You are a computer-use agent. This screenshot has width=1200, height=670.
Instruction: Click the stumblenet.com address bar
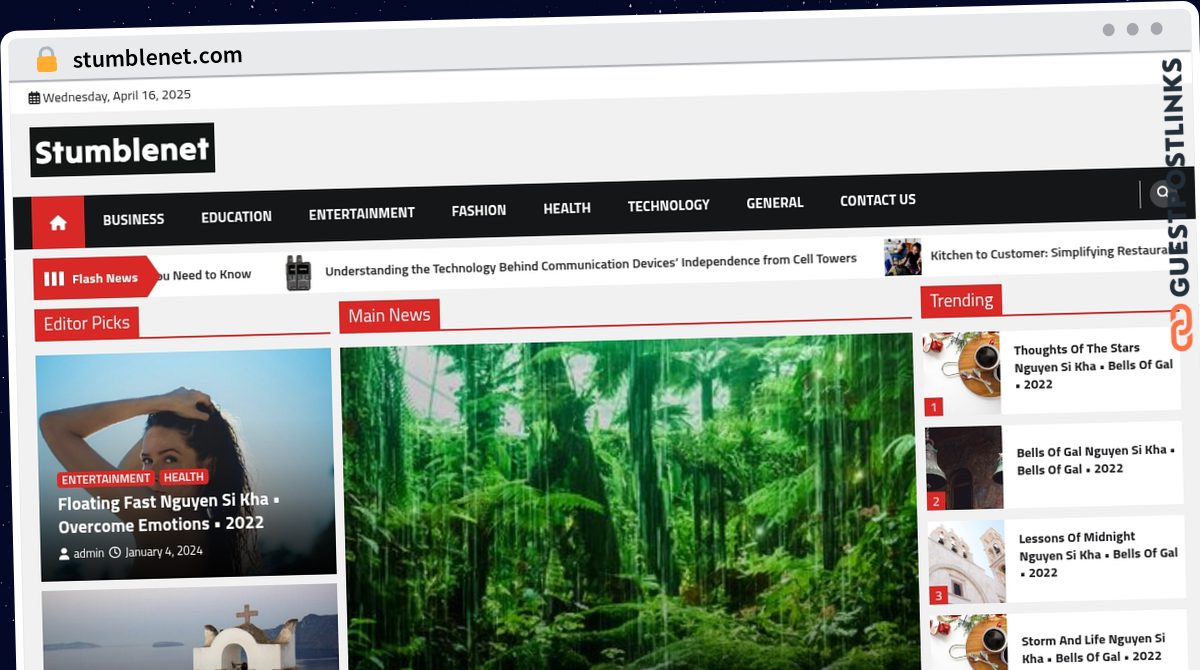click(x=157, y=58)
